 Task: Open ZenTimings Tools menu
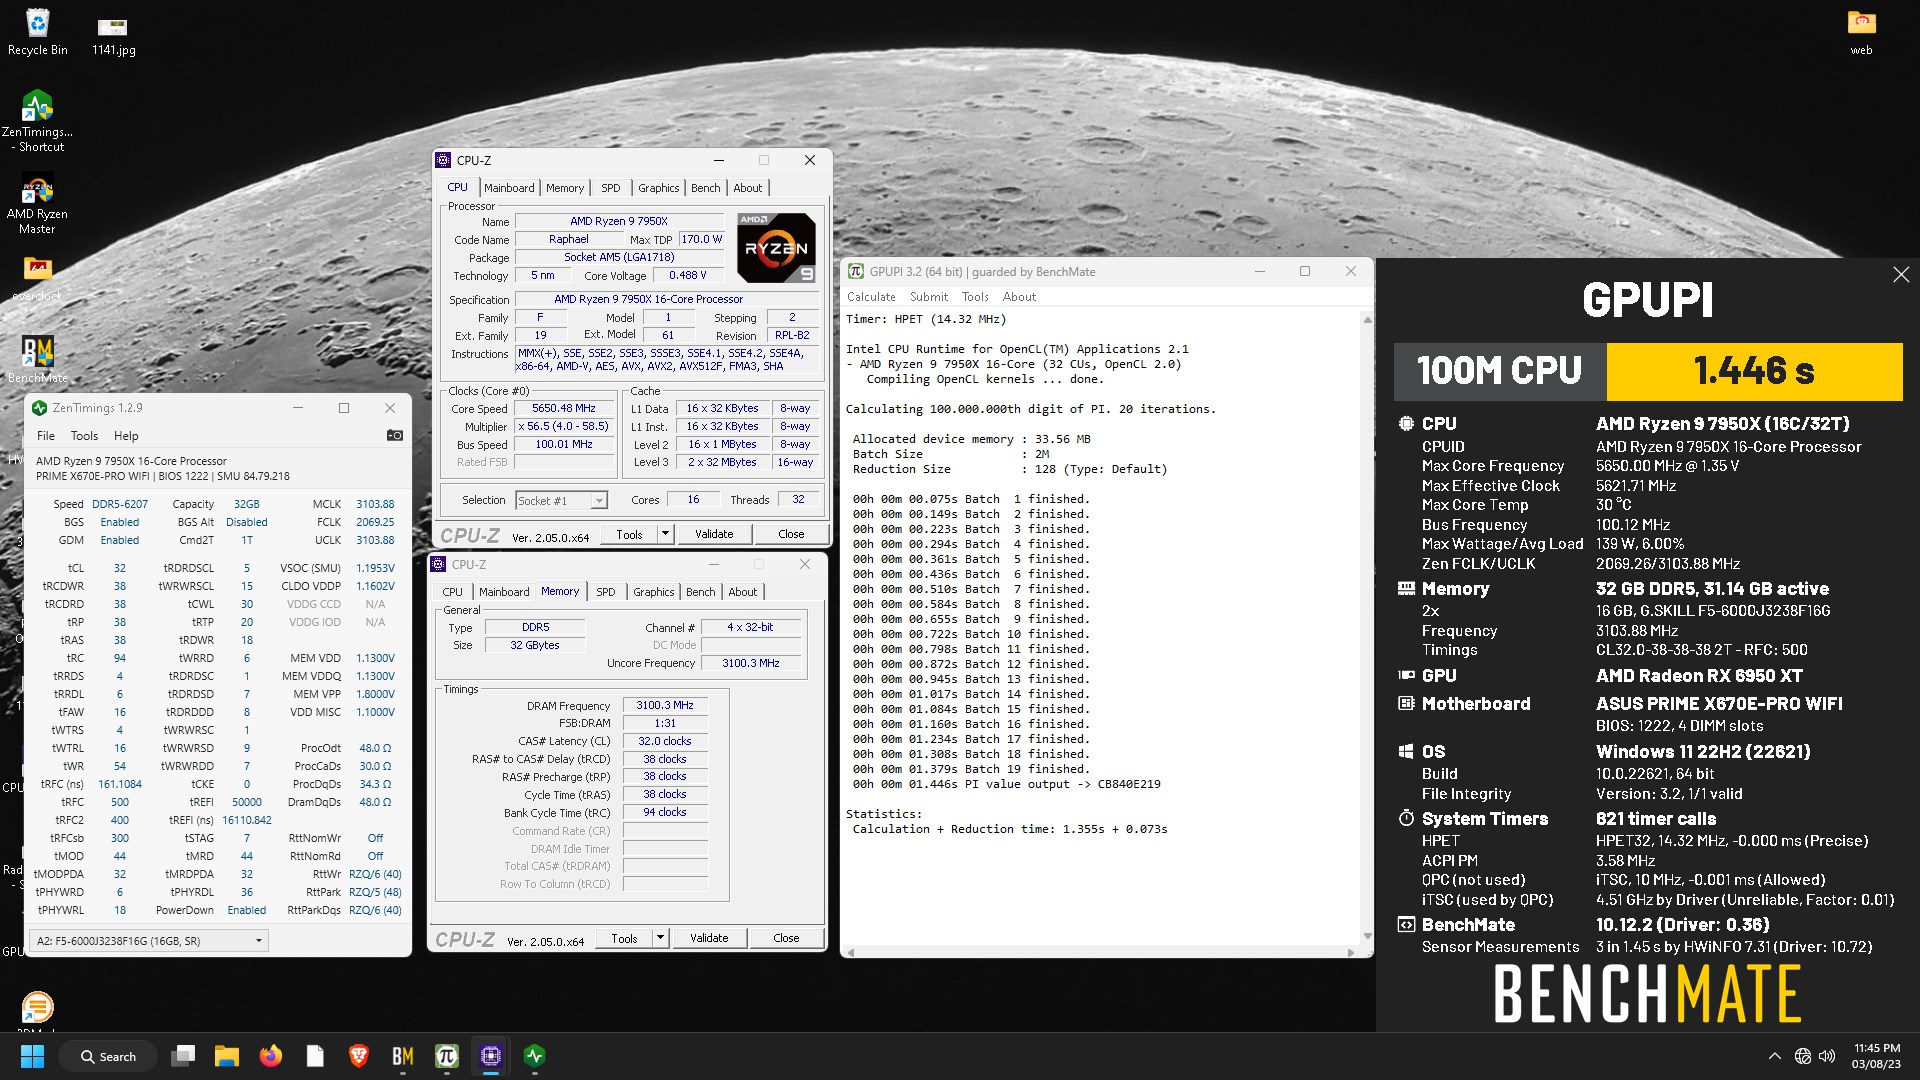tap(84, 436)
